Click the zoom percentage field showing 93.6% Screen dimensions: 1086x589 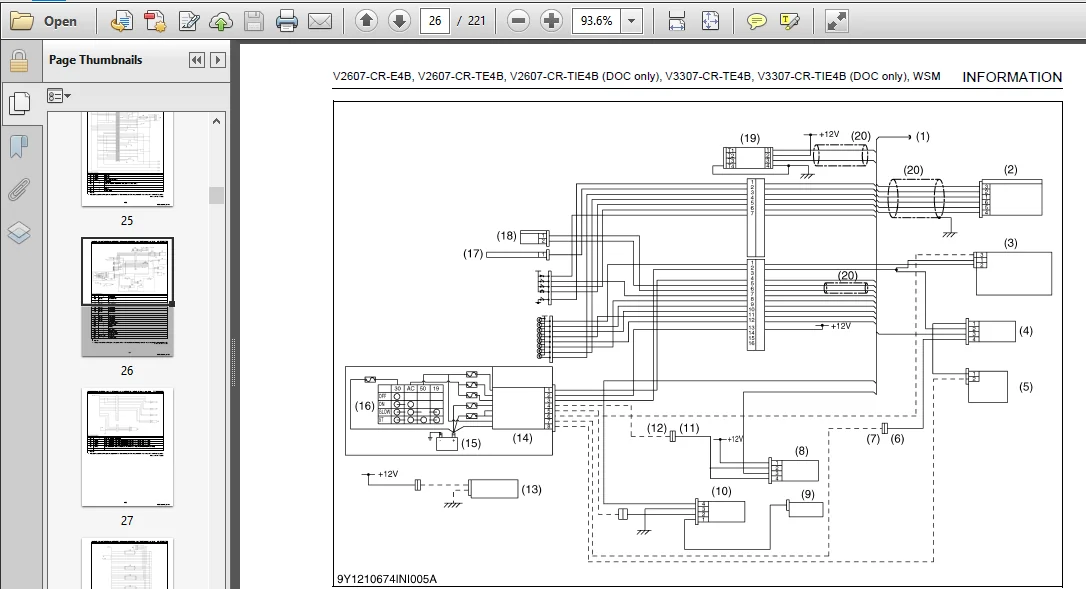tap(596, 21)
